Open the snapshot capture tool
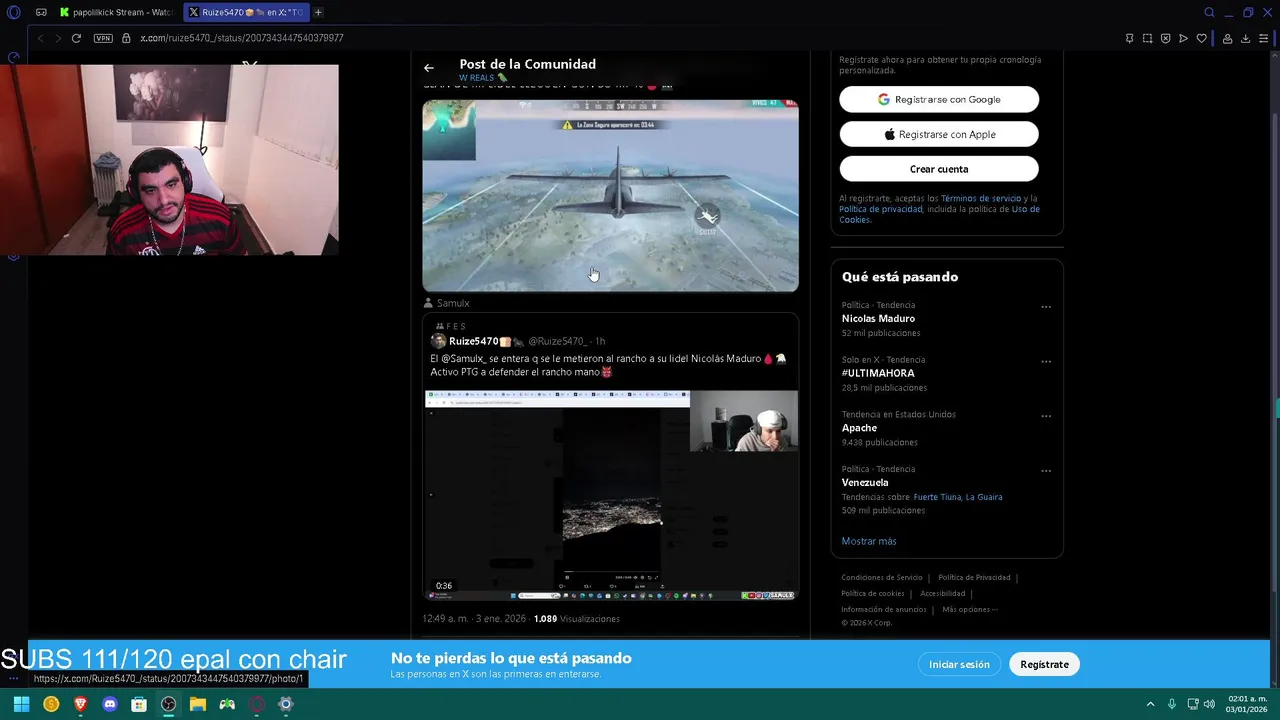Viewport: 1280px width, 720px height. pos(1147,38)
